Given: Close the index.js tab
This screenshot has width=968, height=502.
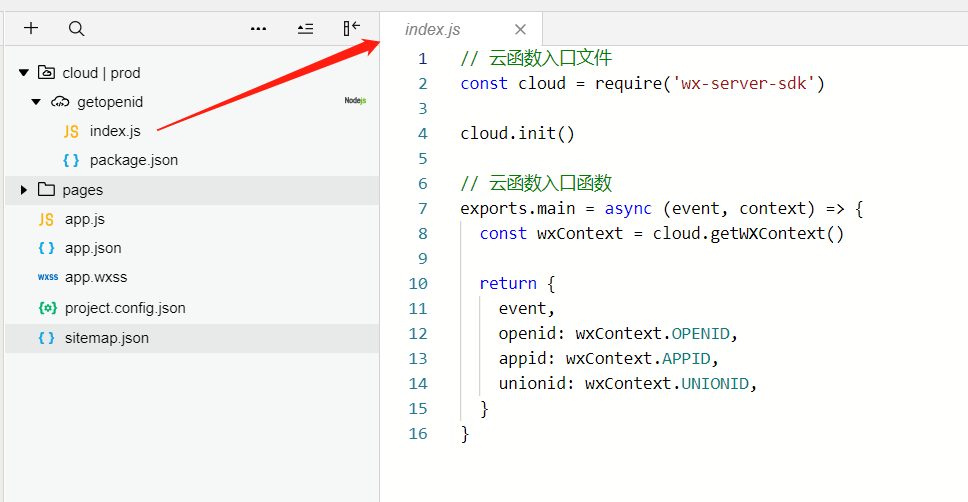Looking at the screenshot, I should pos(520,29).
